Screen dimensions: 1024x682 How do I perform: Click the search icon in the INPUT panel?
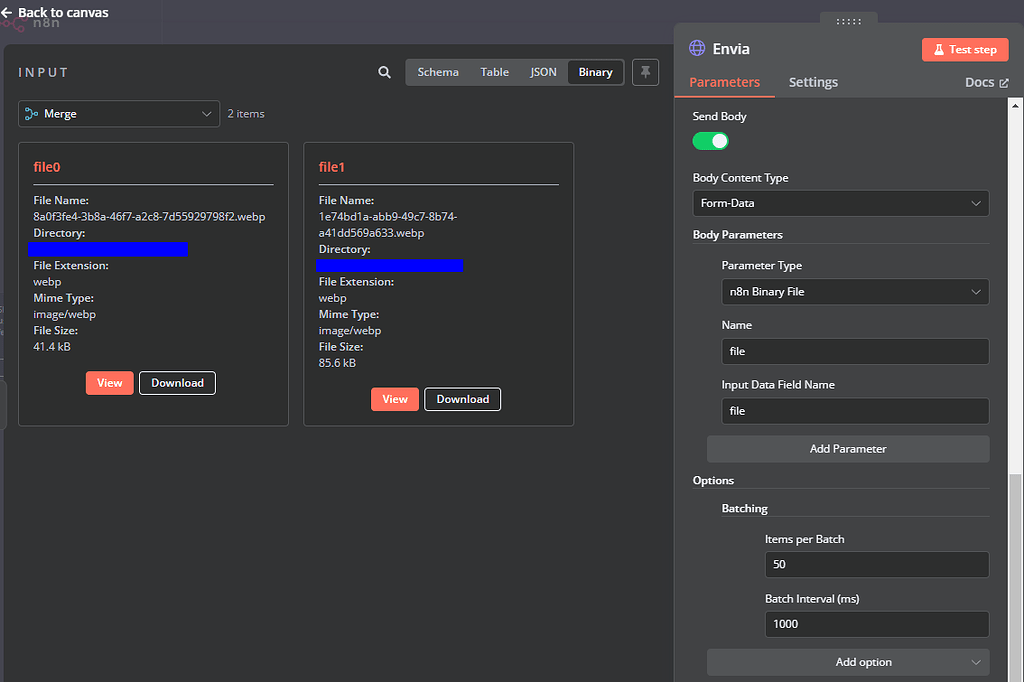coord(384,72)
